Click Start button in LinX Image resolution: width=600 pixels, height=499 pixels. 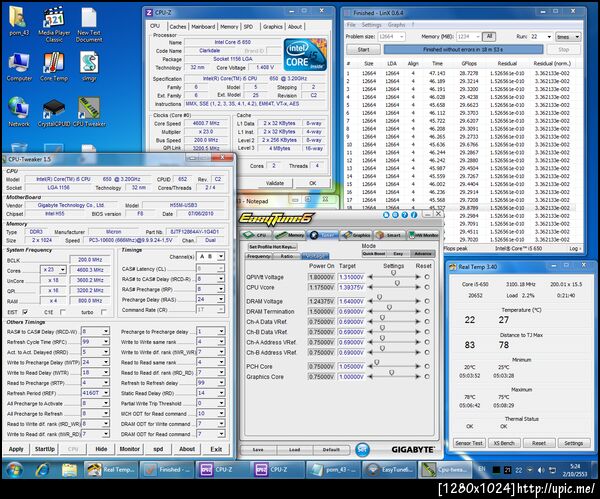click(363, 49)
